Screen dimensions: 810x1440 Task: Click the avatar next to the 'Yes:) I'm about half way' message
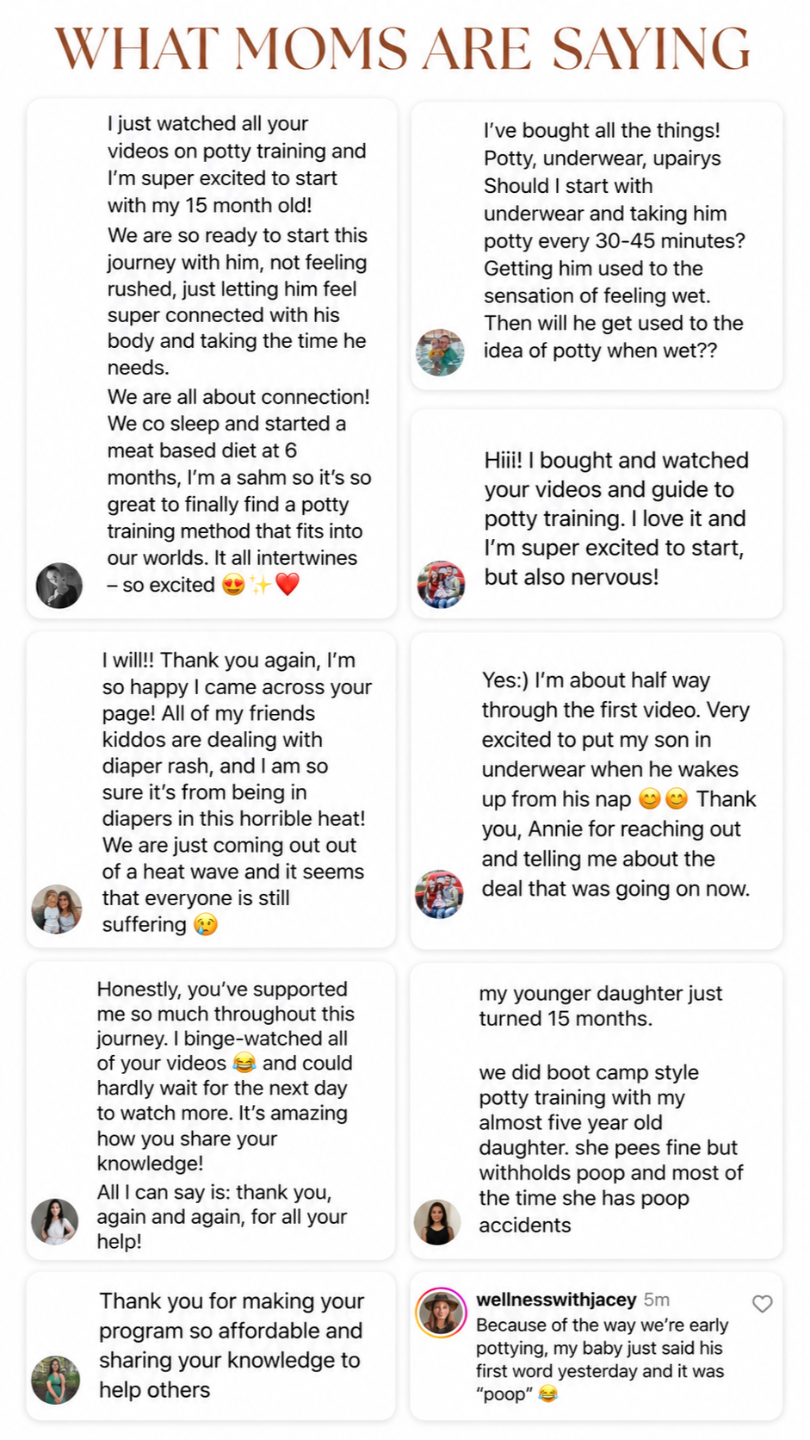tap(439, 894)
